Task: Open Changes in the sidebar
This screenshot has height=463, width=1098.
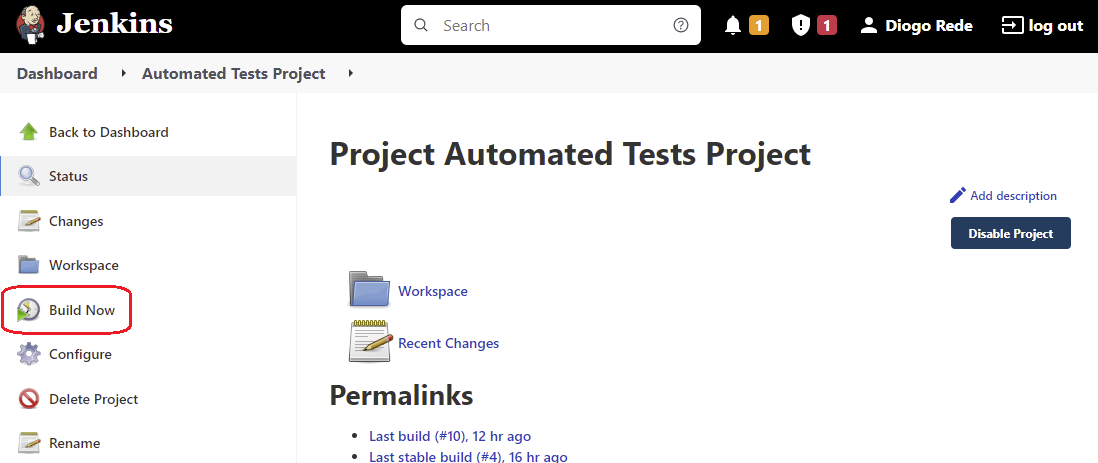Action: 76,221
